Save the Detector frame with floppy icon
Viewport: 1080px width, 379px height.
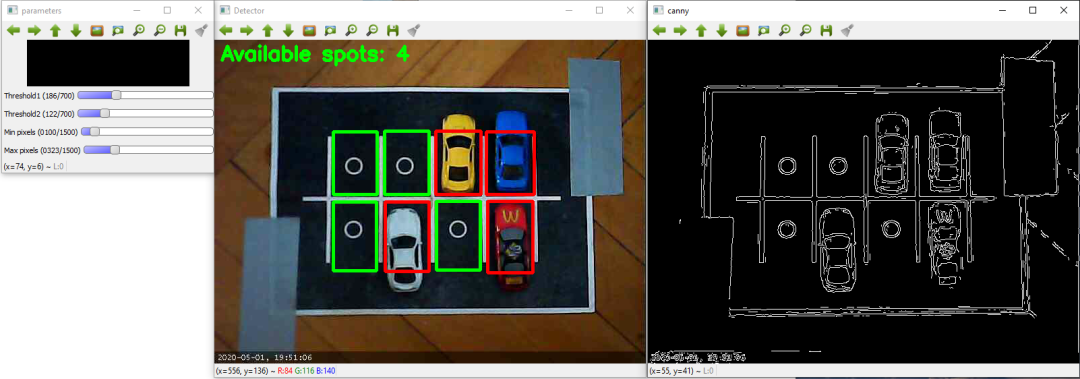click(393, 30)
